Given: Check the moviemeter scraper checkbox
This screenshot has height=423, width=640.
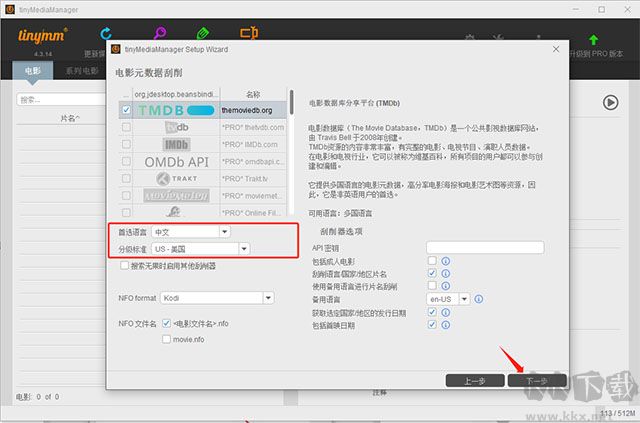Looking at the screenshot, I should coord(126,196).
